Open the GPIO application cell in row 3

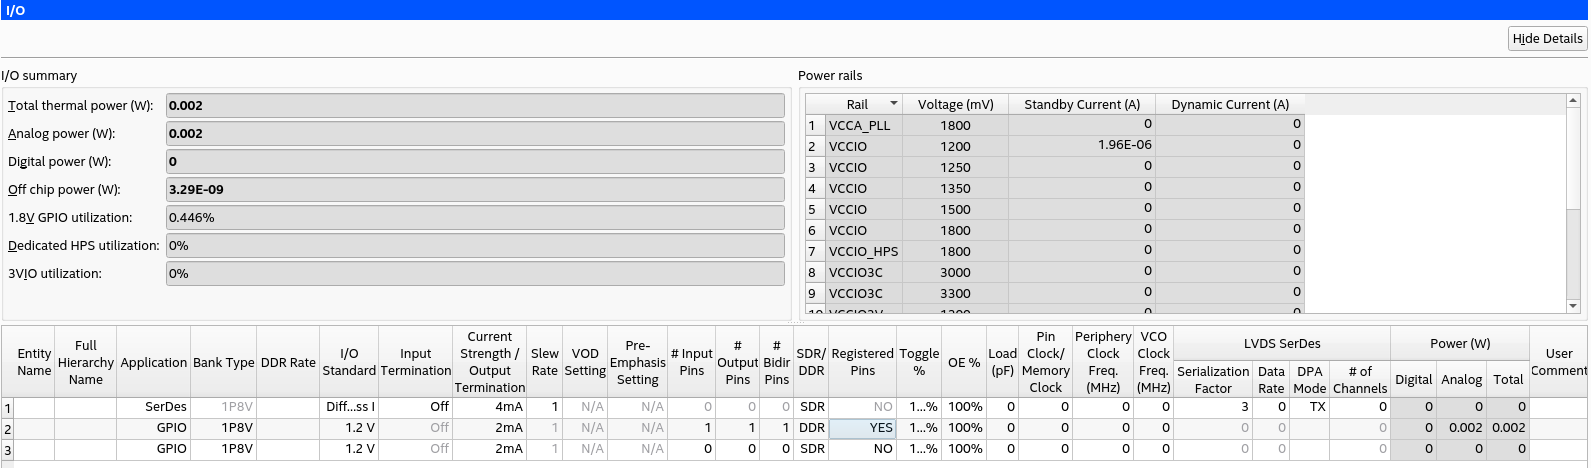point(154,449)
